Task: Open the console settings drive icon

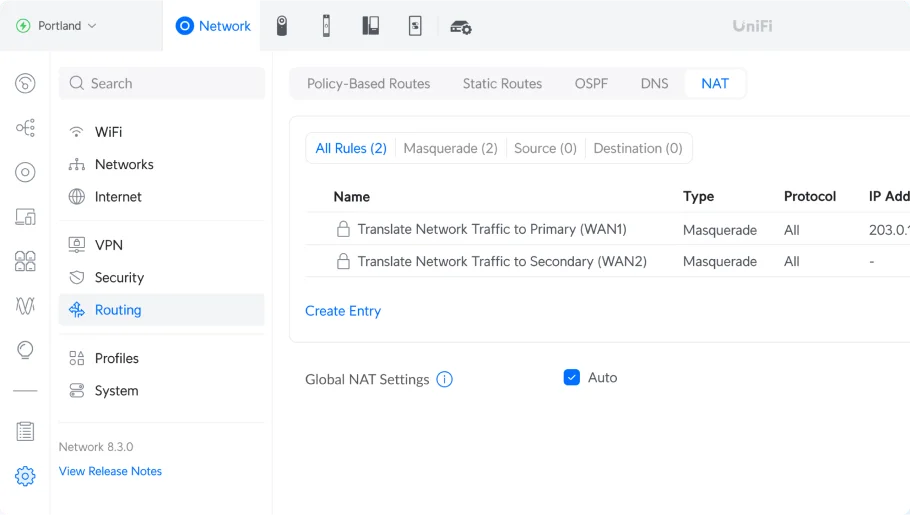Action: pos(461,27)
